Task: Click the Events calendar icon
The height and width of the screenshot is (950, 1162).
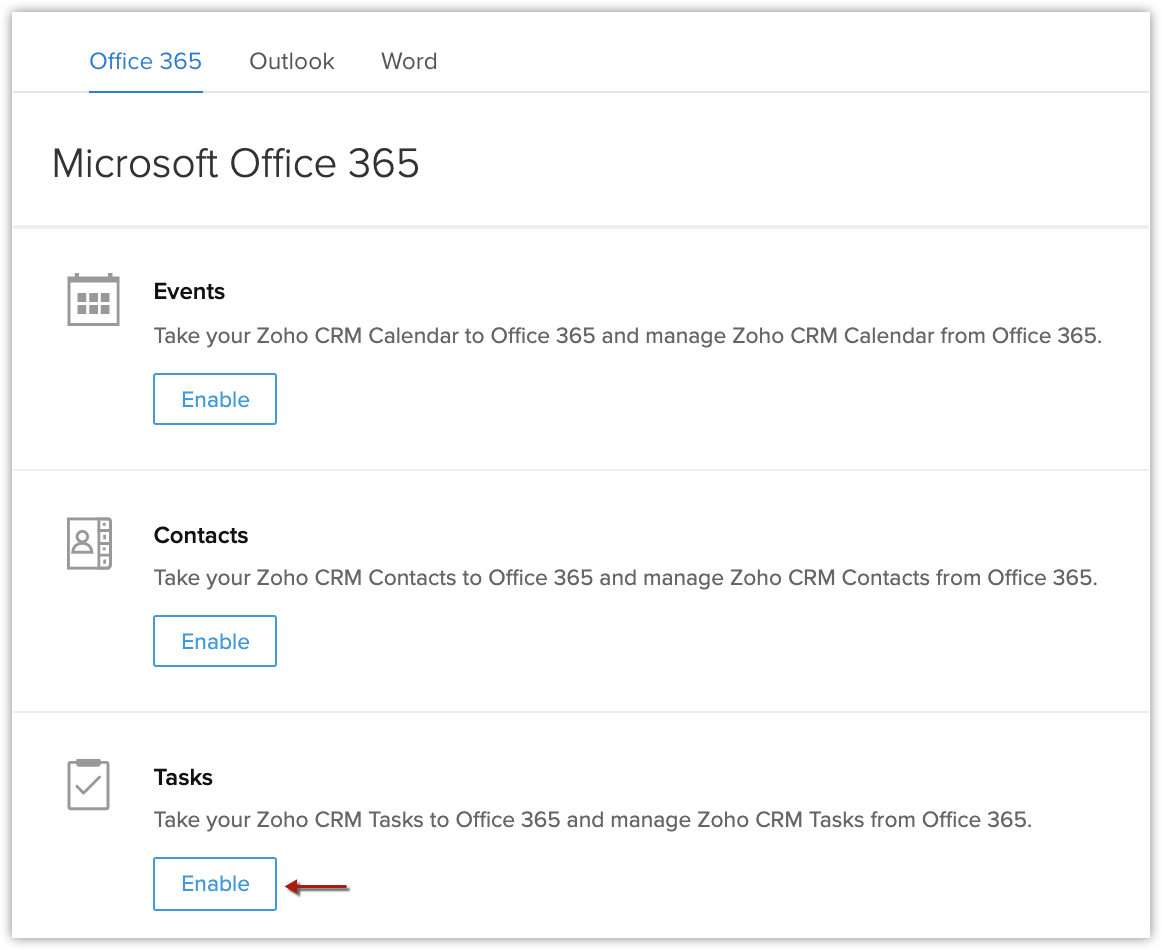Action: (x=93, y=299)
